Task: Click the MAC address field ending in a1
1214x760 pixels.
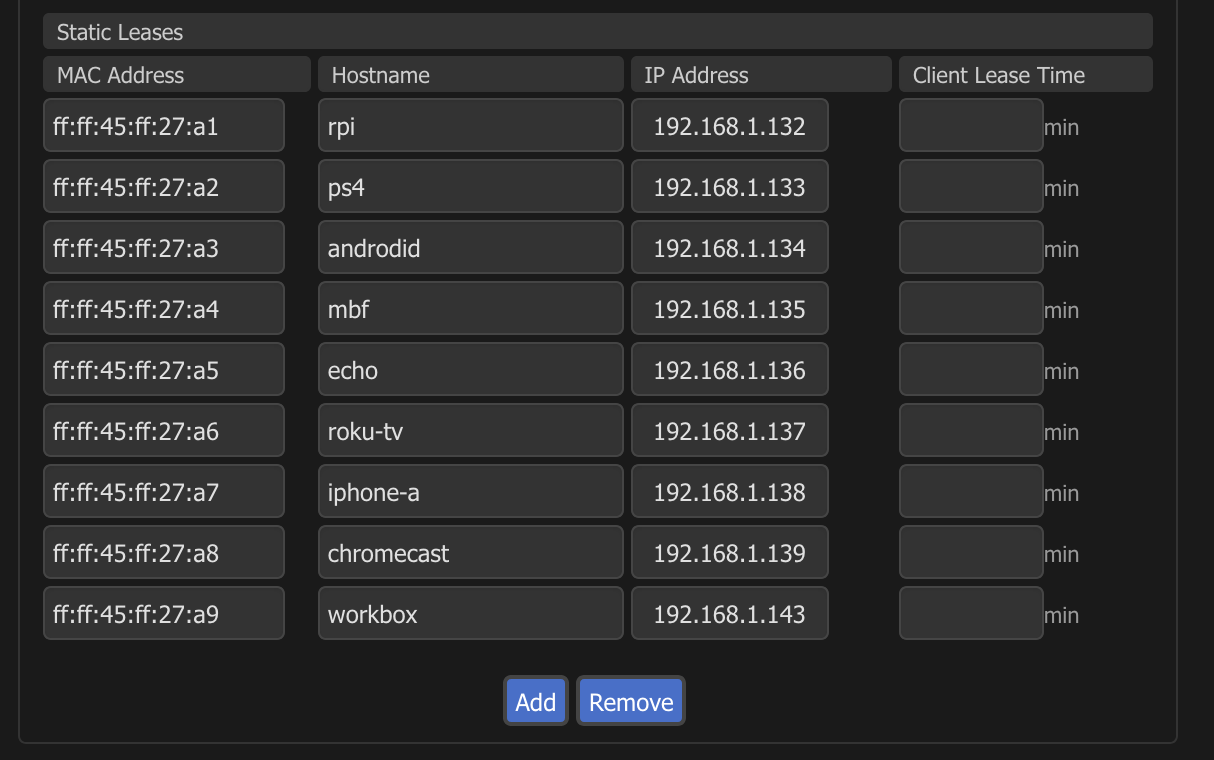Action: 164,126
